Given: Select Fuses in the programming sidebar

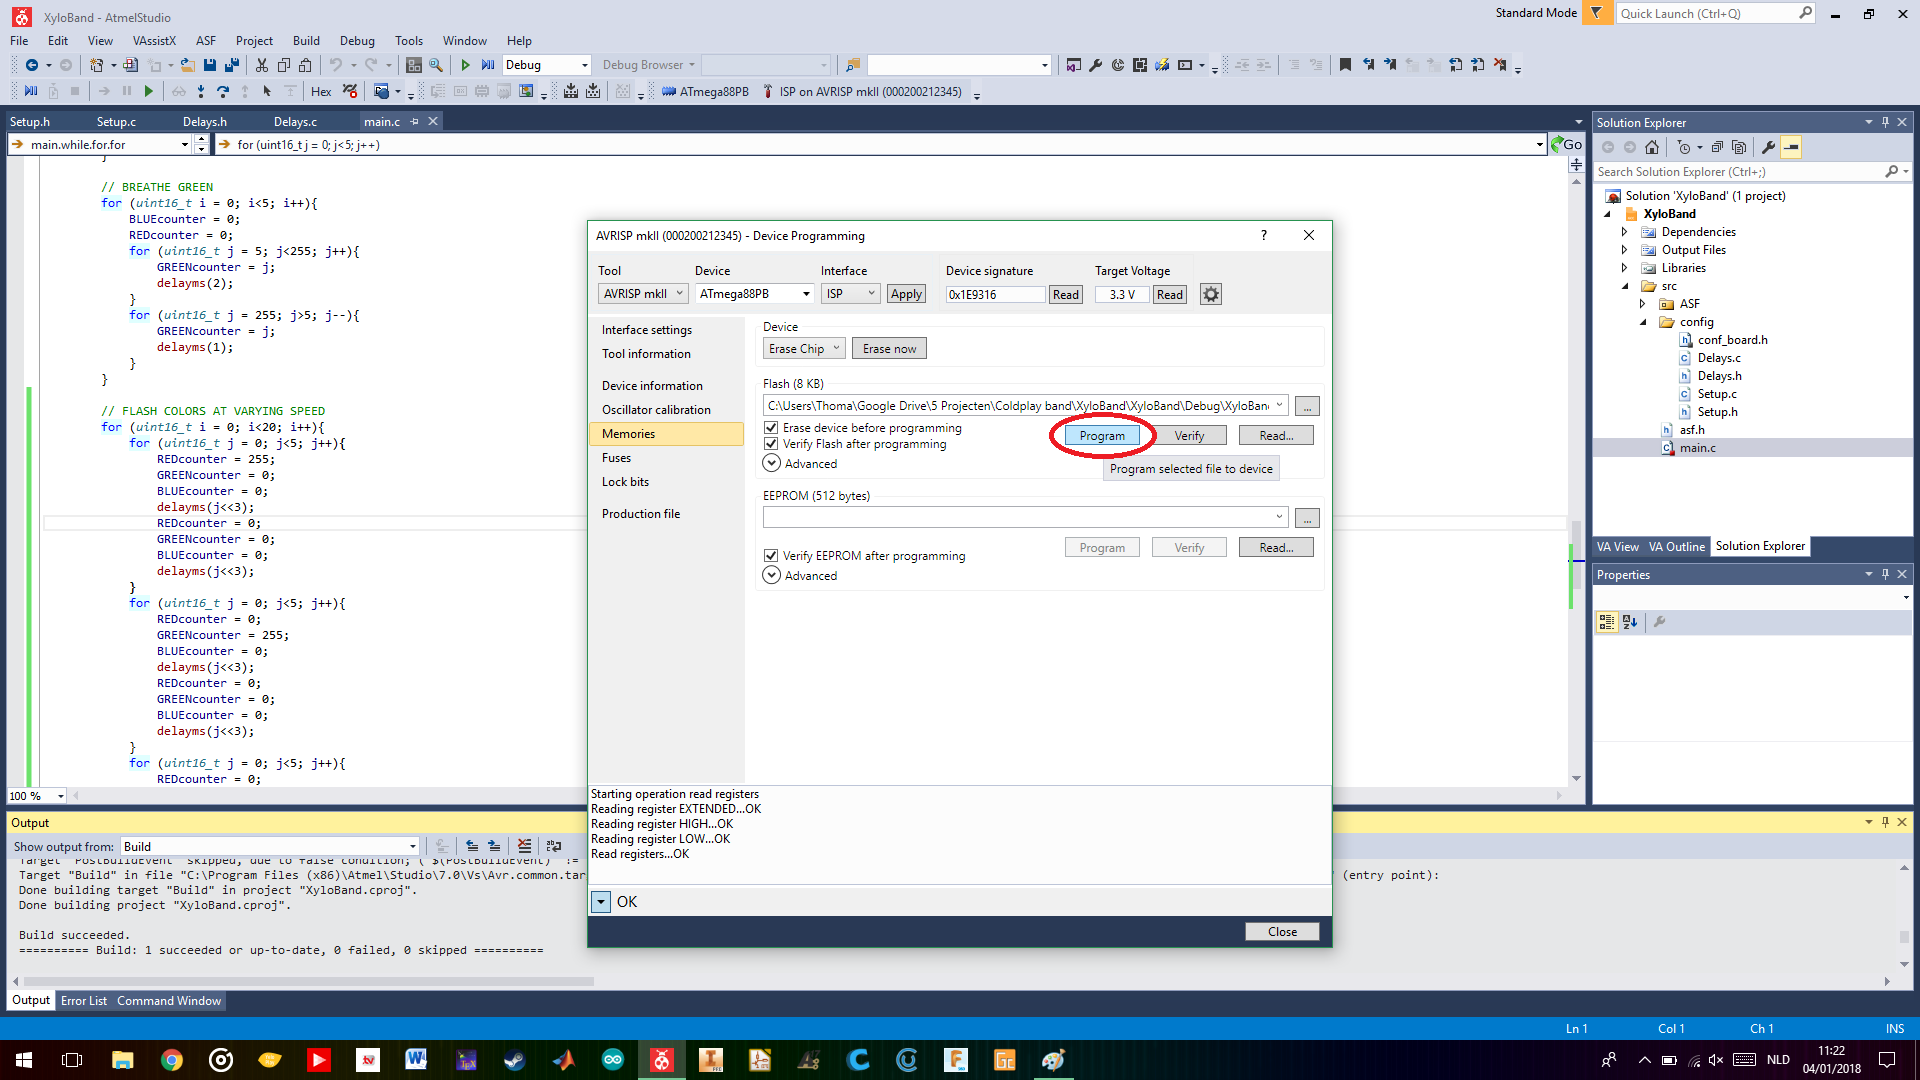Looking at the screenshot, I should click(617, 458).
